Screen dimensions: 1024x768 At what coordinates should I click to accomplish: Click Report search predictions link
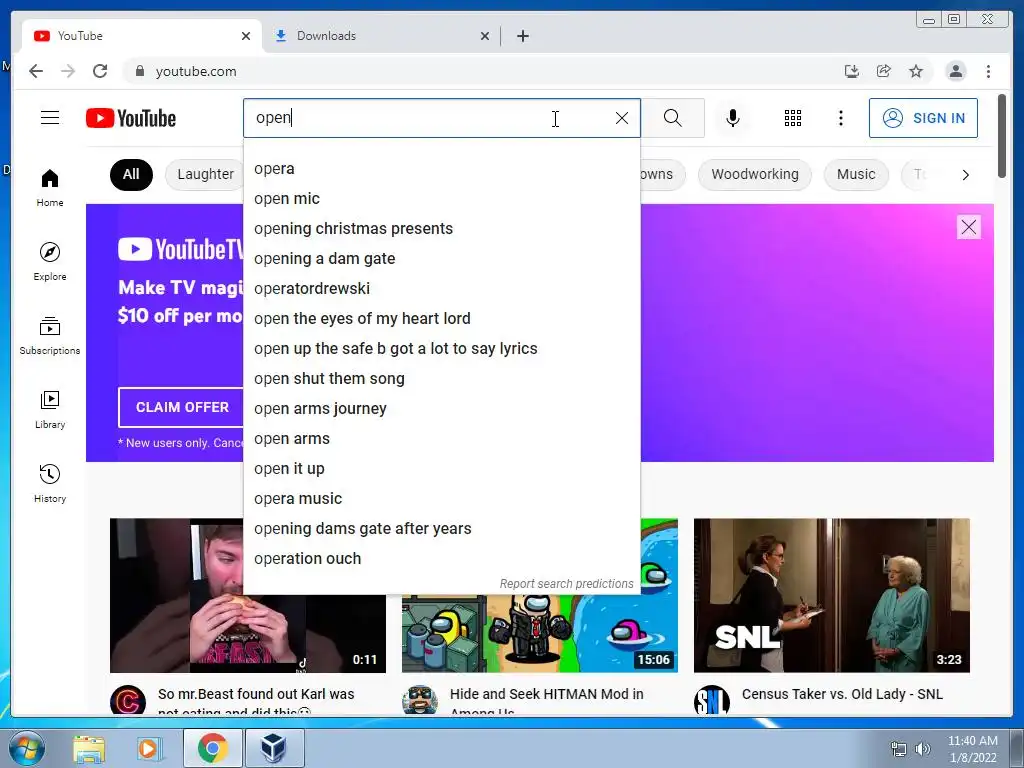(x=566, y=584)
